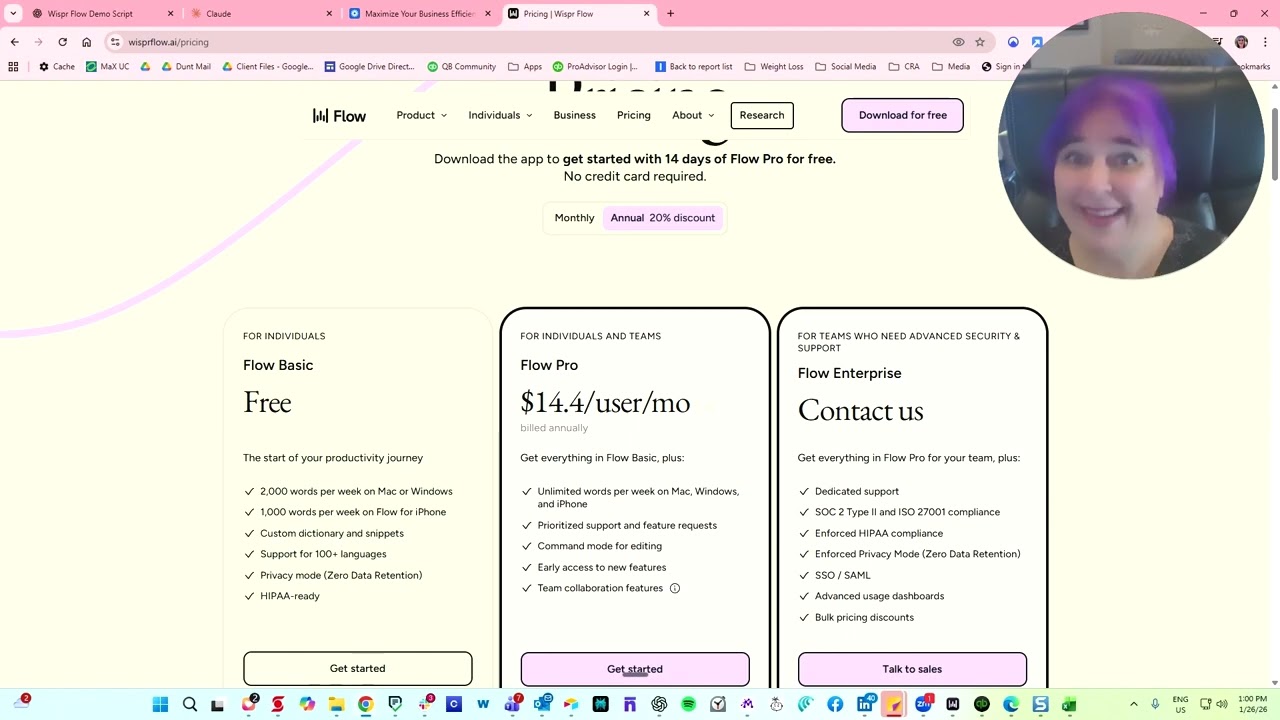Click Talk to sales button
Image resolution: width=1280 pixels, height=720 pixels.
coord(912,669)
